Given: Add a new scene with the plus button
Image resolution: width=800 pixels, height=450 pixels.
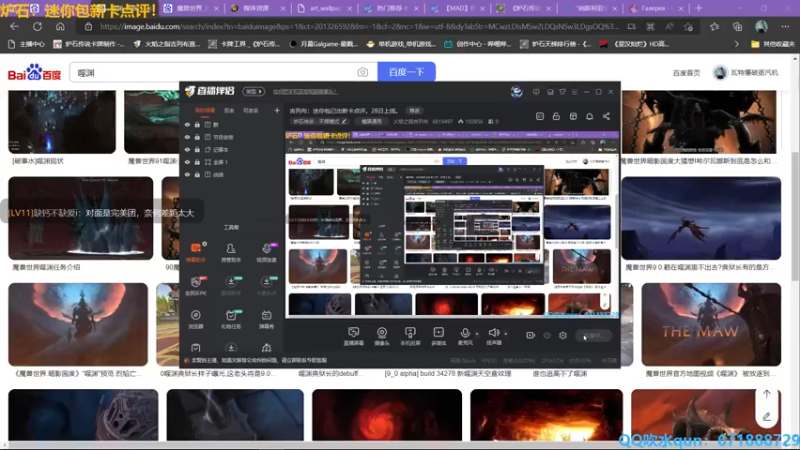Looking at the screenshot, I should [277, 110].
